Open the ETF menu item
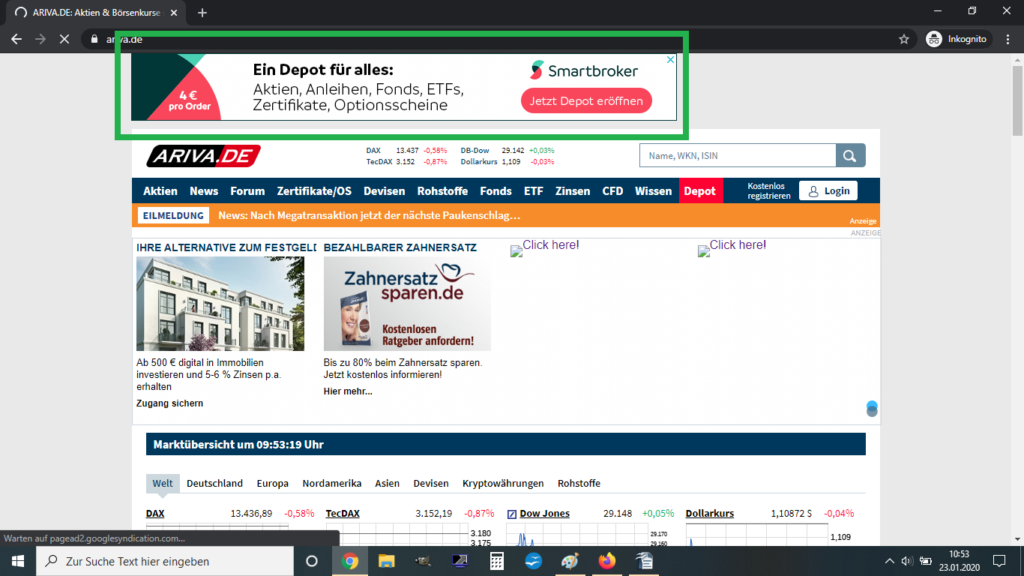Screen dimensions: 1024x576 tap(533, 191)
